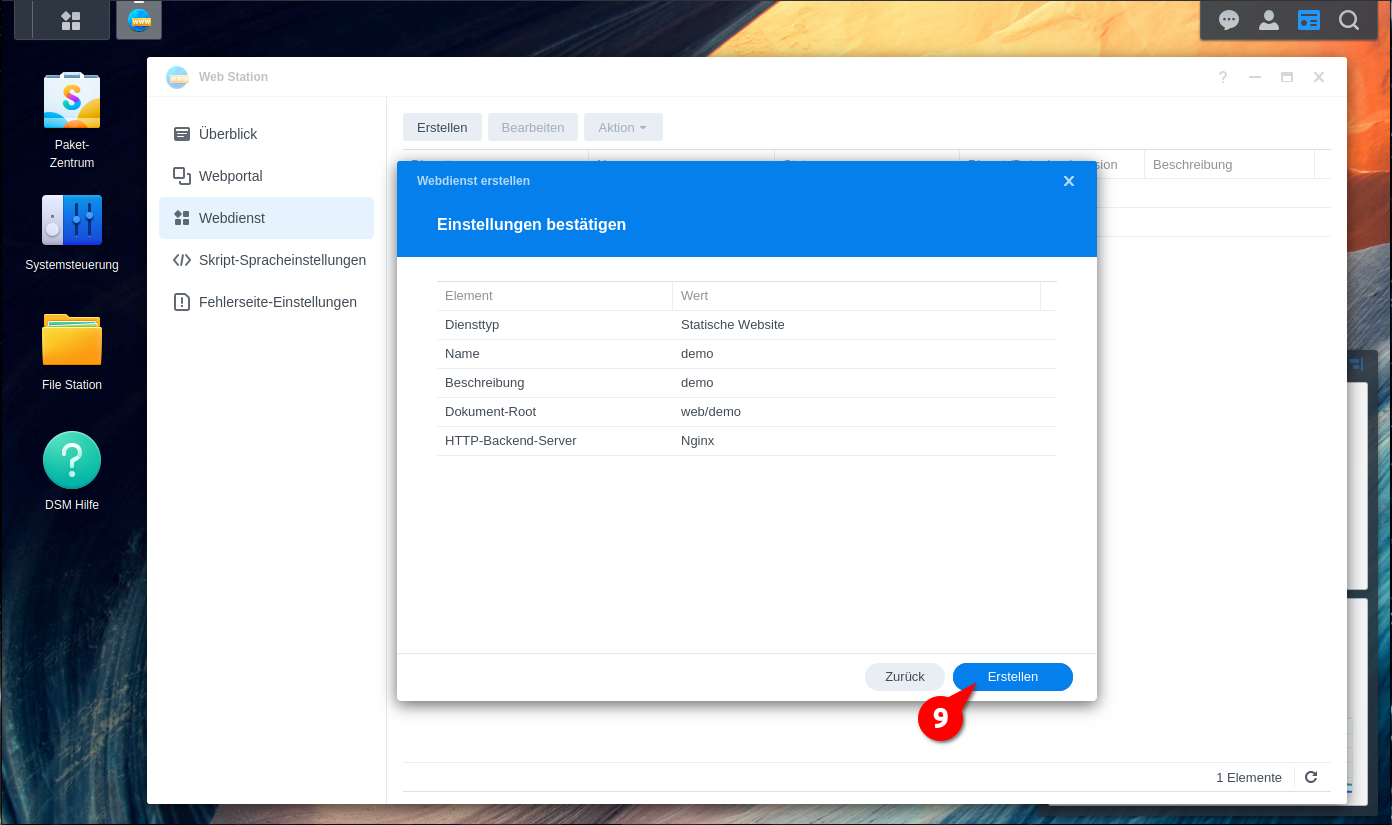1392x825 pixels.
Task: Open the notifications speech bubble icon
Action: coord(1229,20)
